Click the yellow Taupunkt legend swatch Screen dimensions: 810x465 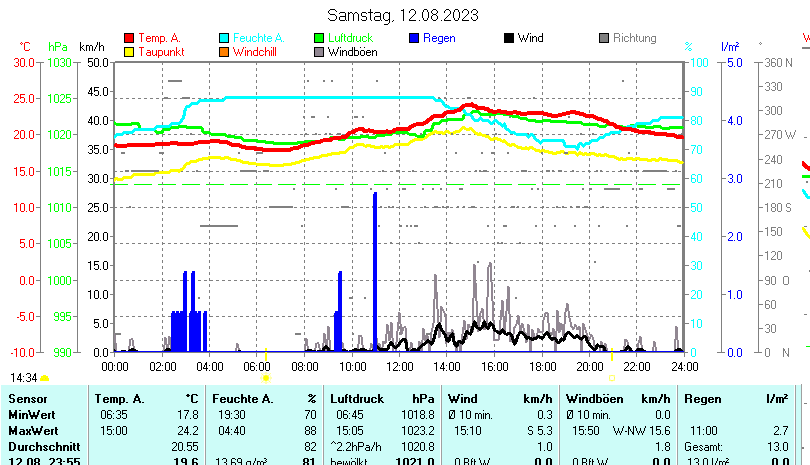click(x=128, y=51)
